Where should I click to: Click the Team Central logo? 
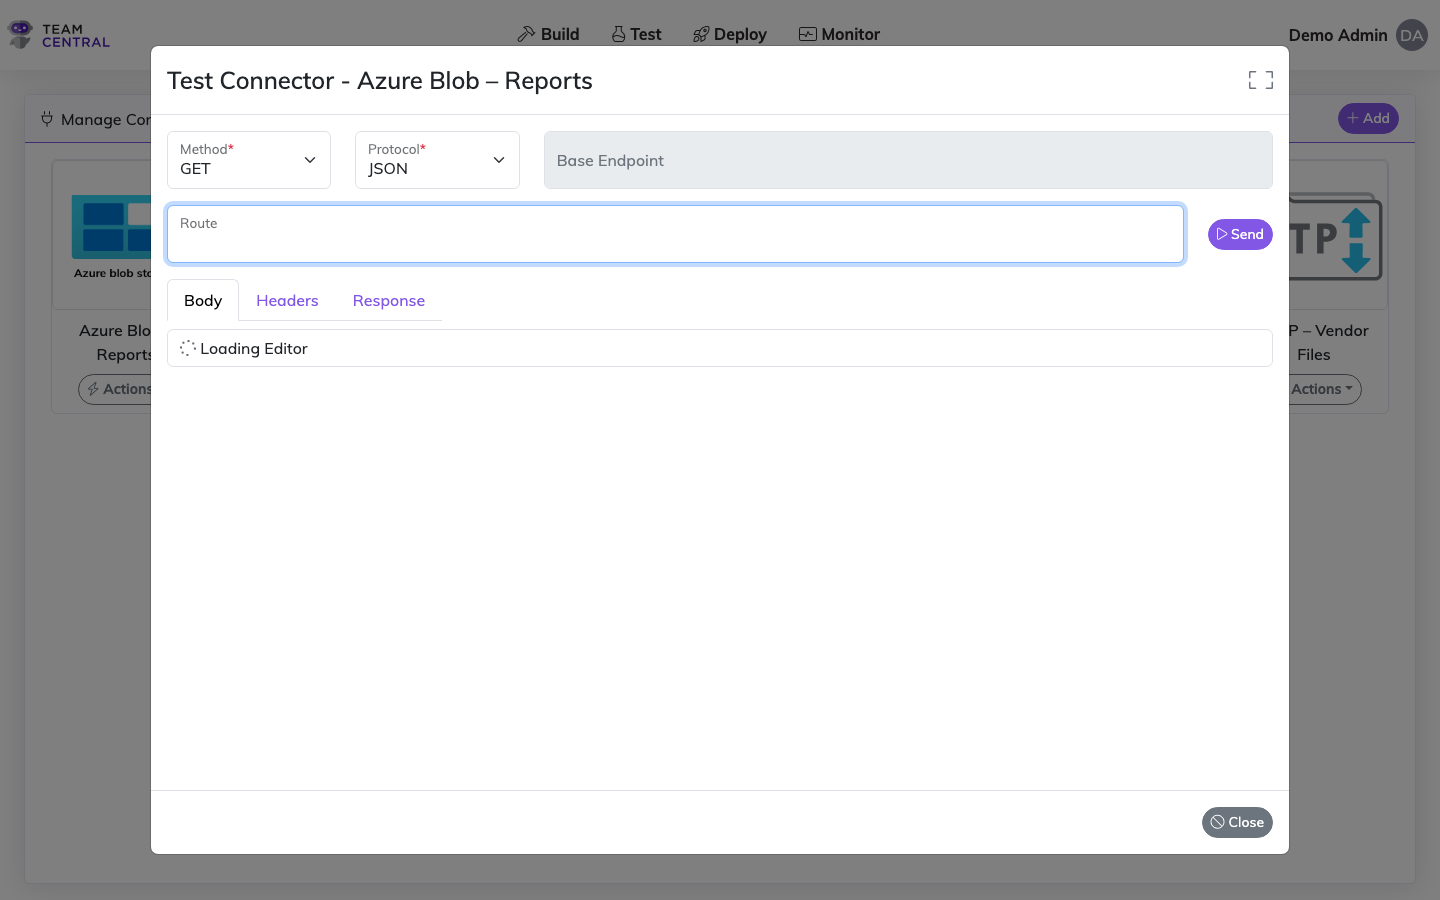(x=57, y=33)
